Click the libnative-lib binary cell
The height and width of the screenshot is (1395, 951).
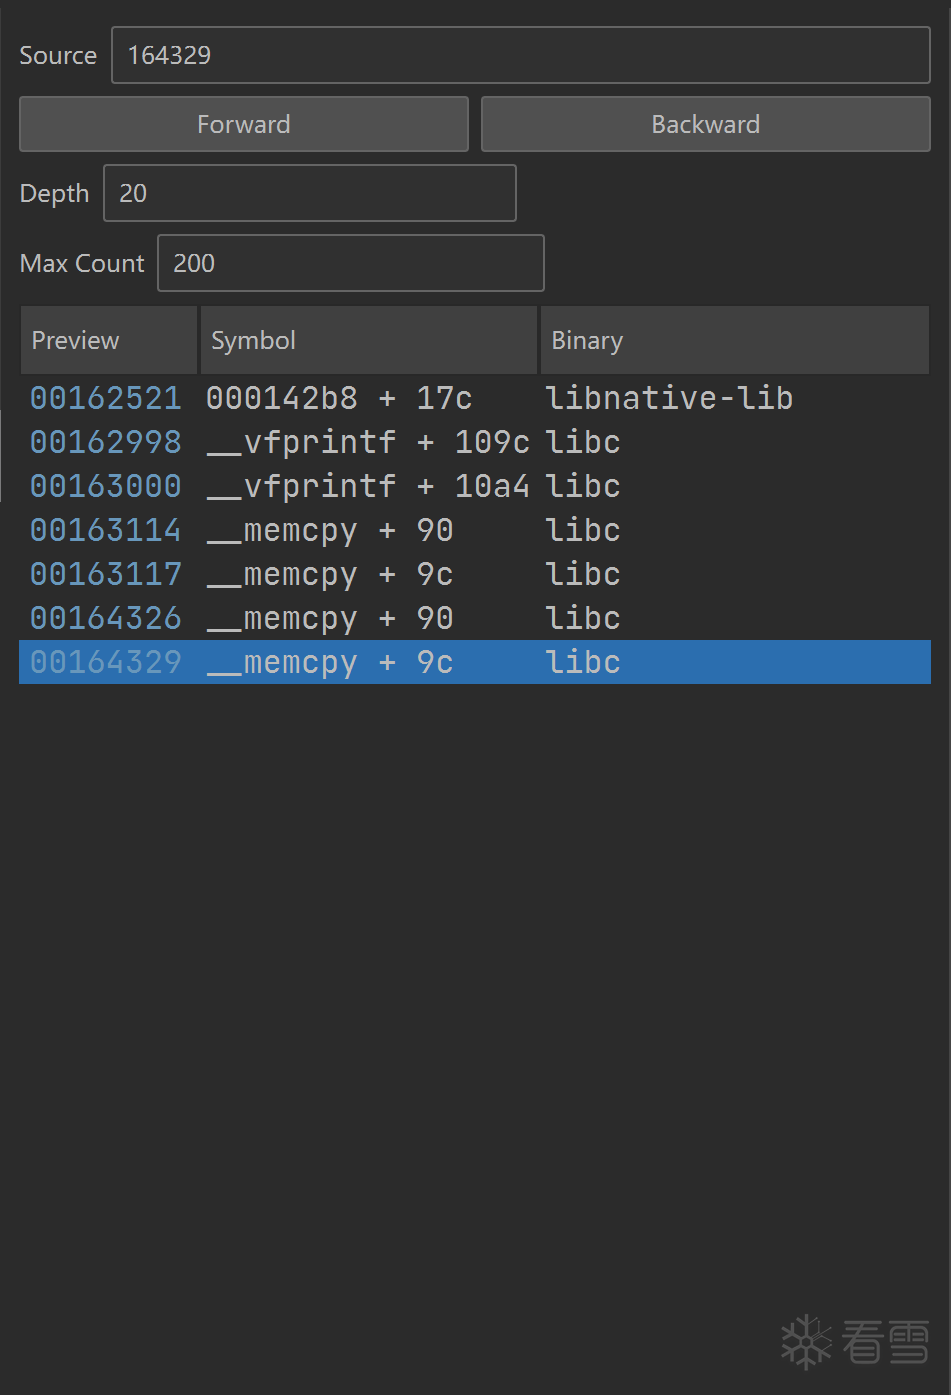point(669,398)
